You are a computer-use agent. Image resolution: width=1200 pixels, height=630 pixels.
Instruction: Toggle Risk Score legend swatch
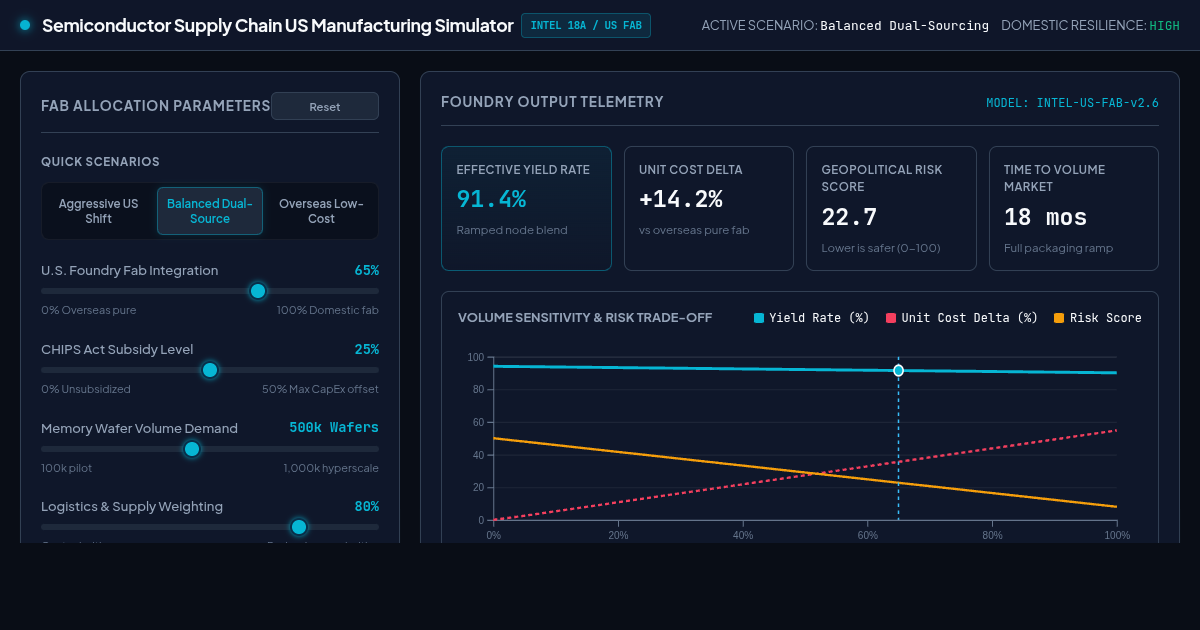(1059, 318)
